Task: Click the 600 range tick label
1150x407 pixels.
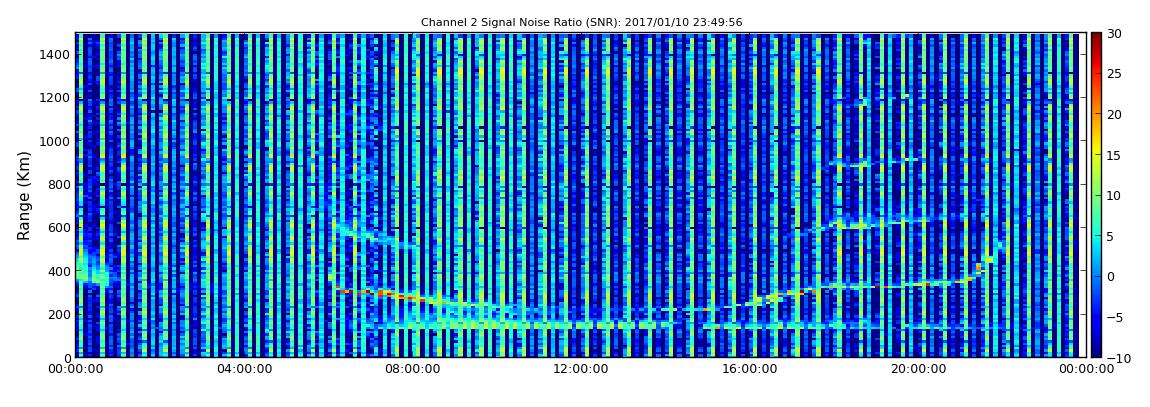Action: (x=59, y=227)
